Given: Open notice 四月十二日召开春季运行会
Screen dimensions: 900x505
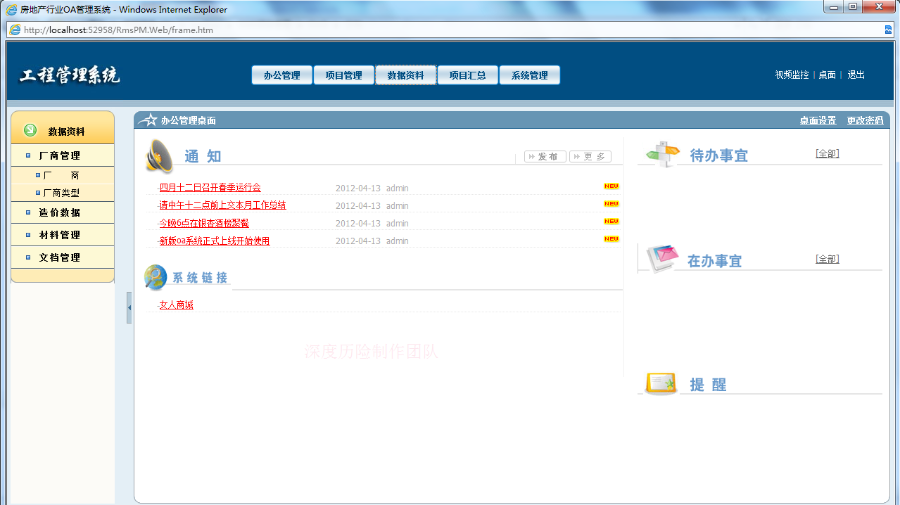Looking at the screenshot, I should pyautogui.click(x=210, y=188).
